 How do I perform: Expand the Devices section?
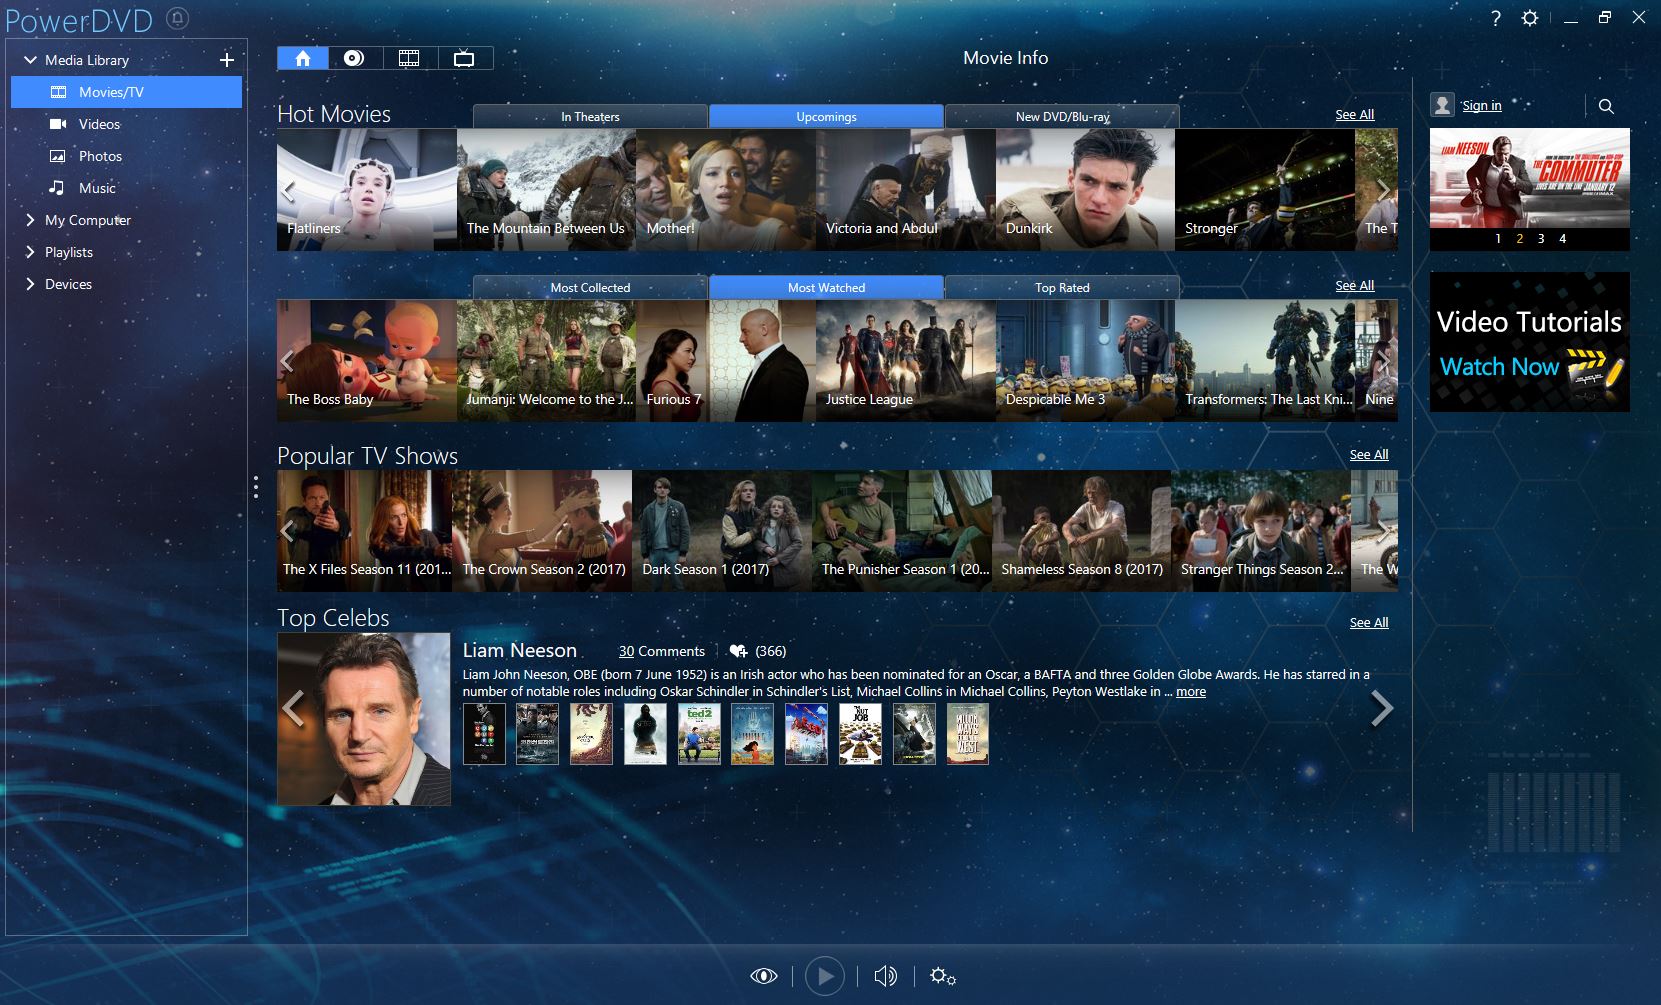point(30,284)
